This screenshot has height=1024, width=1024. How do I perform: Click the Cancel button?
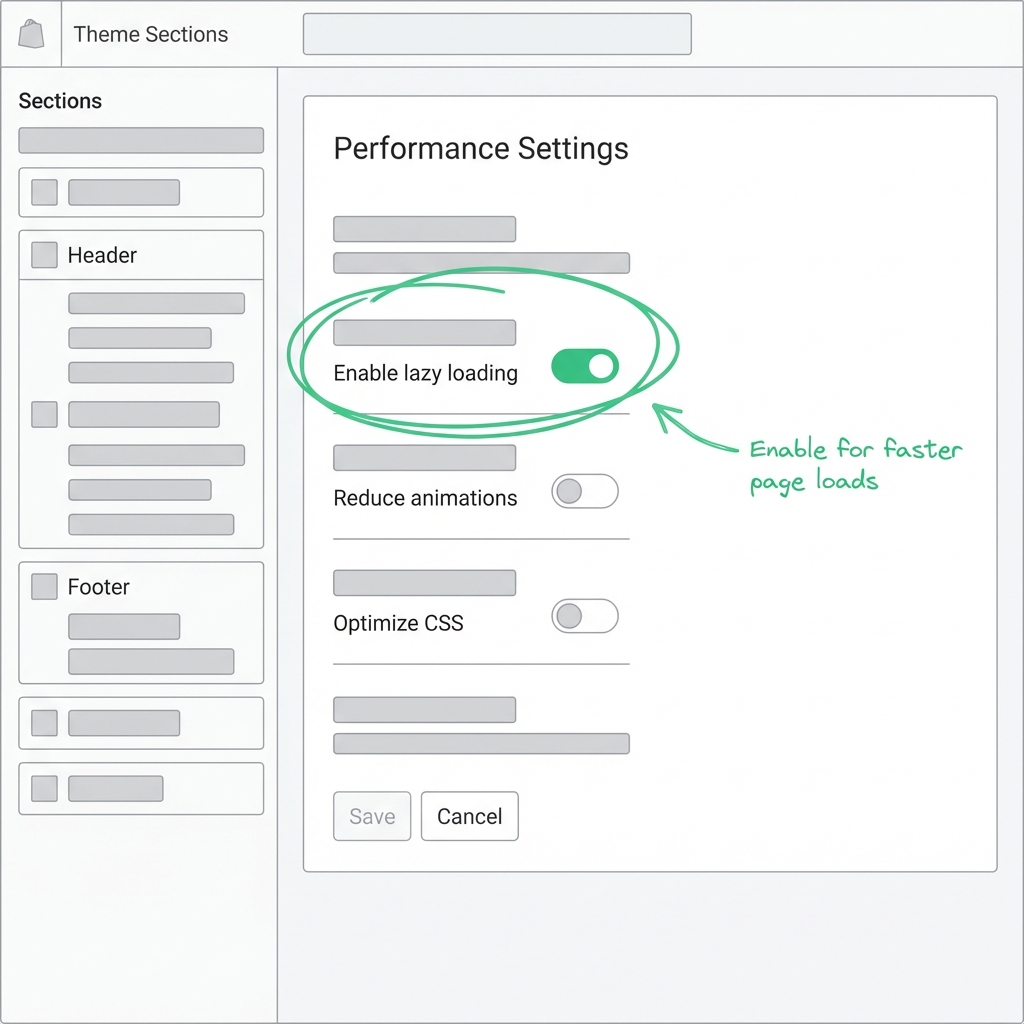pyautogui.click(x=469, y=816)
